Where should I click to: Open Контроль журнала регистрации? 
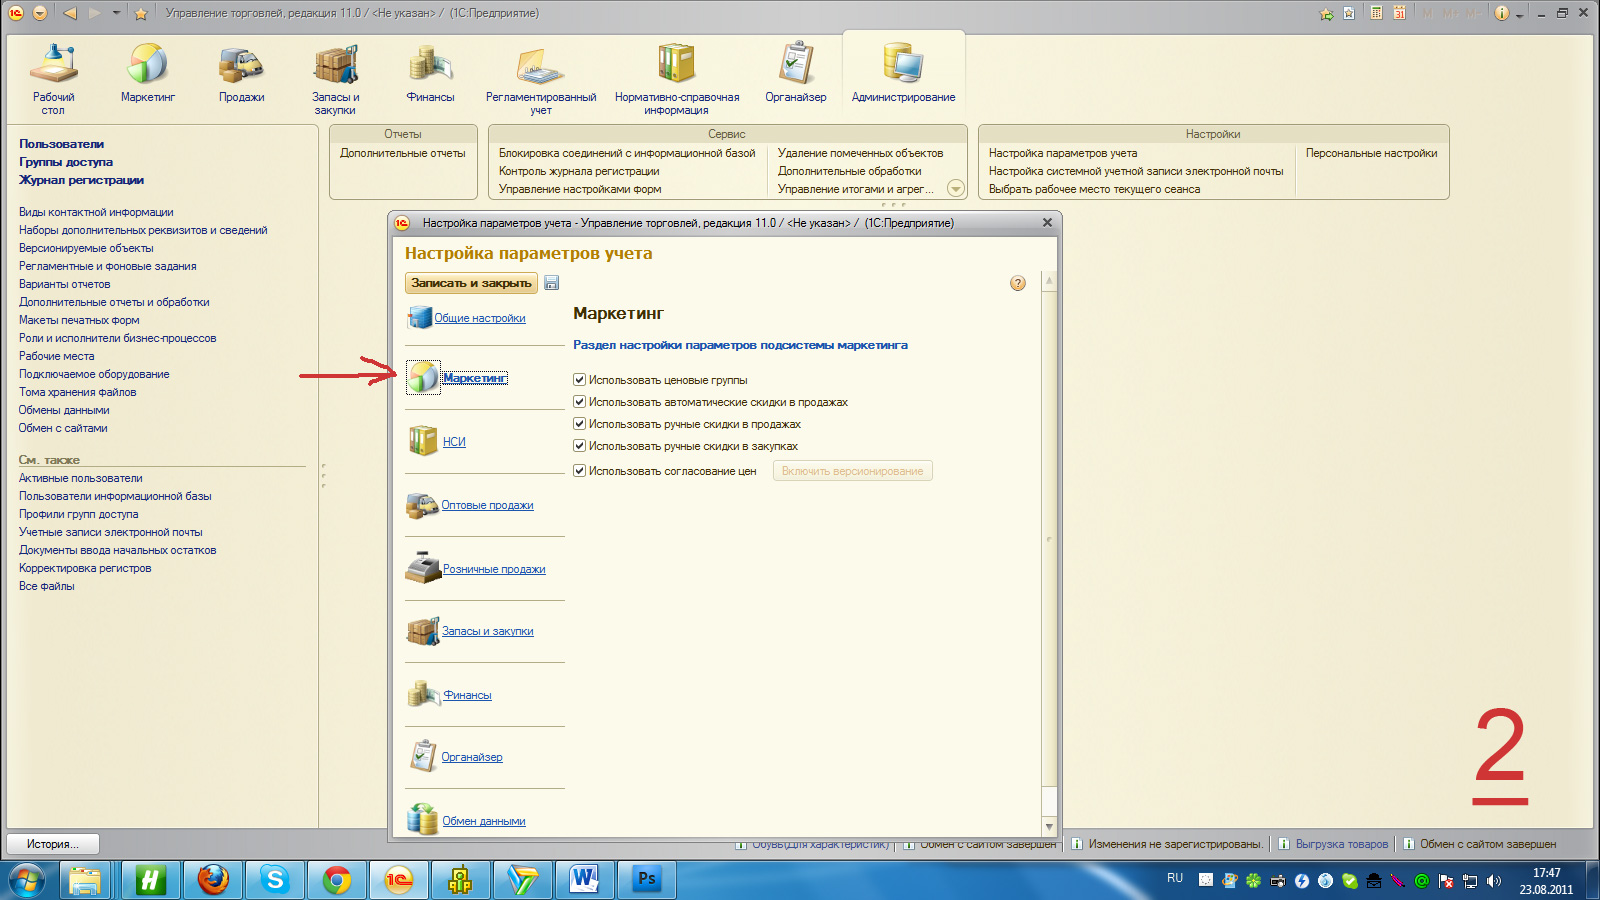coord(579,171)
